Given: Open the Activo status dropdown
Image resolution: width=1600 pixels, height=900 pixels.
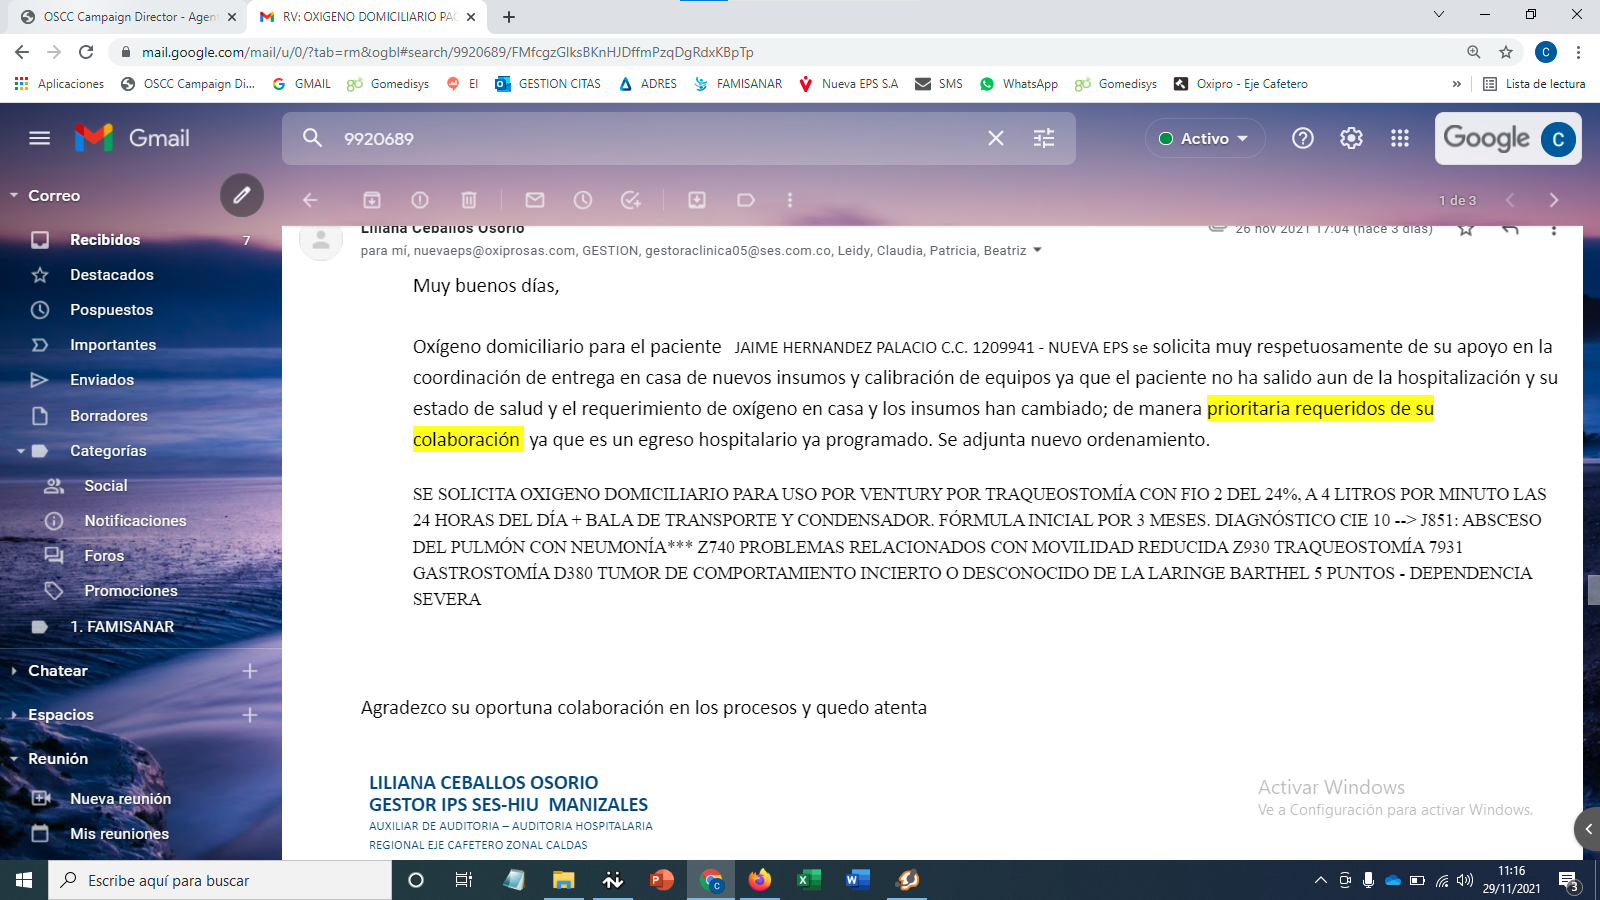Looking at the screenshot, I should click(x=1205, y=138).
